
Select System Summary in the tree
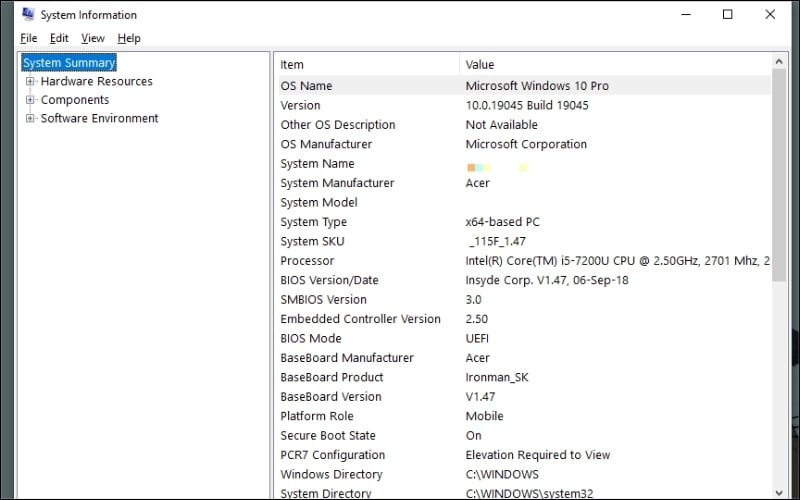click(69, 63)
